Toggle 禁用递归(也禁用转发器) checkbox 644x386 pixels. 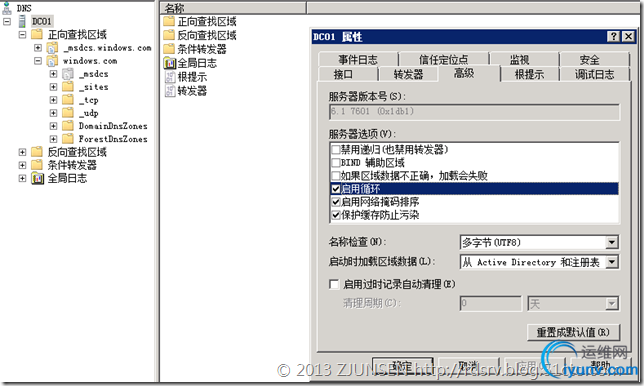(336, 149)
